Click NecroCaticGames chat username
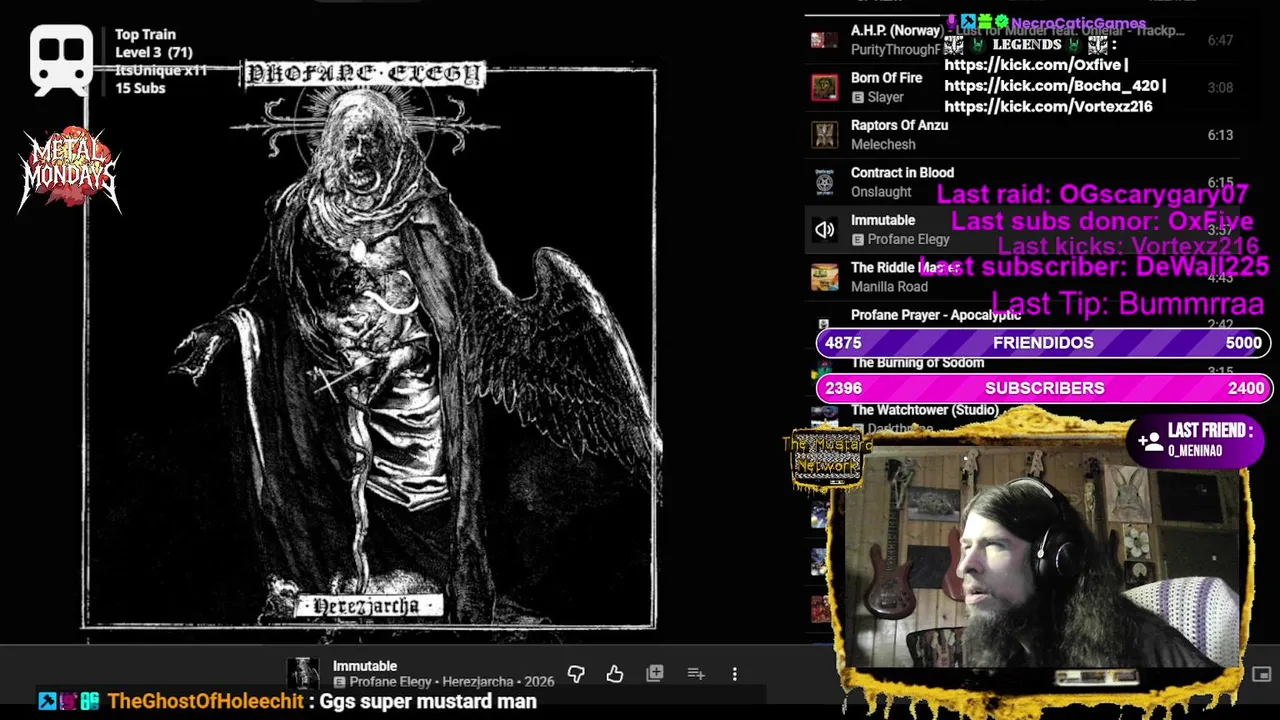 click(x=1078, y=23)
